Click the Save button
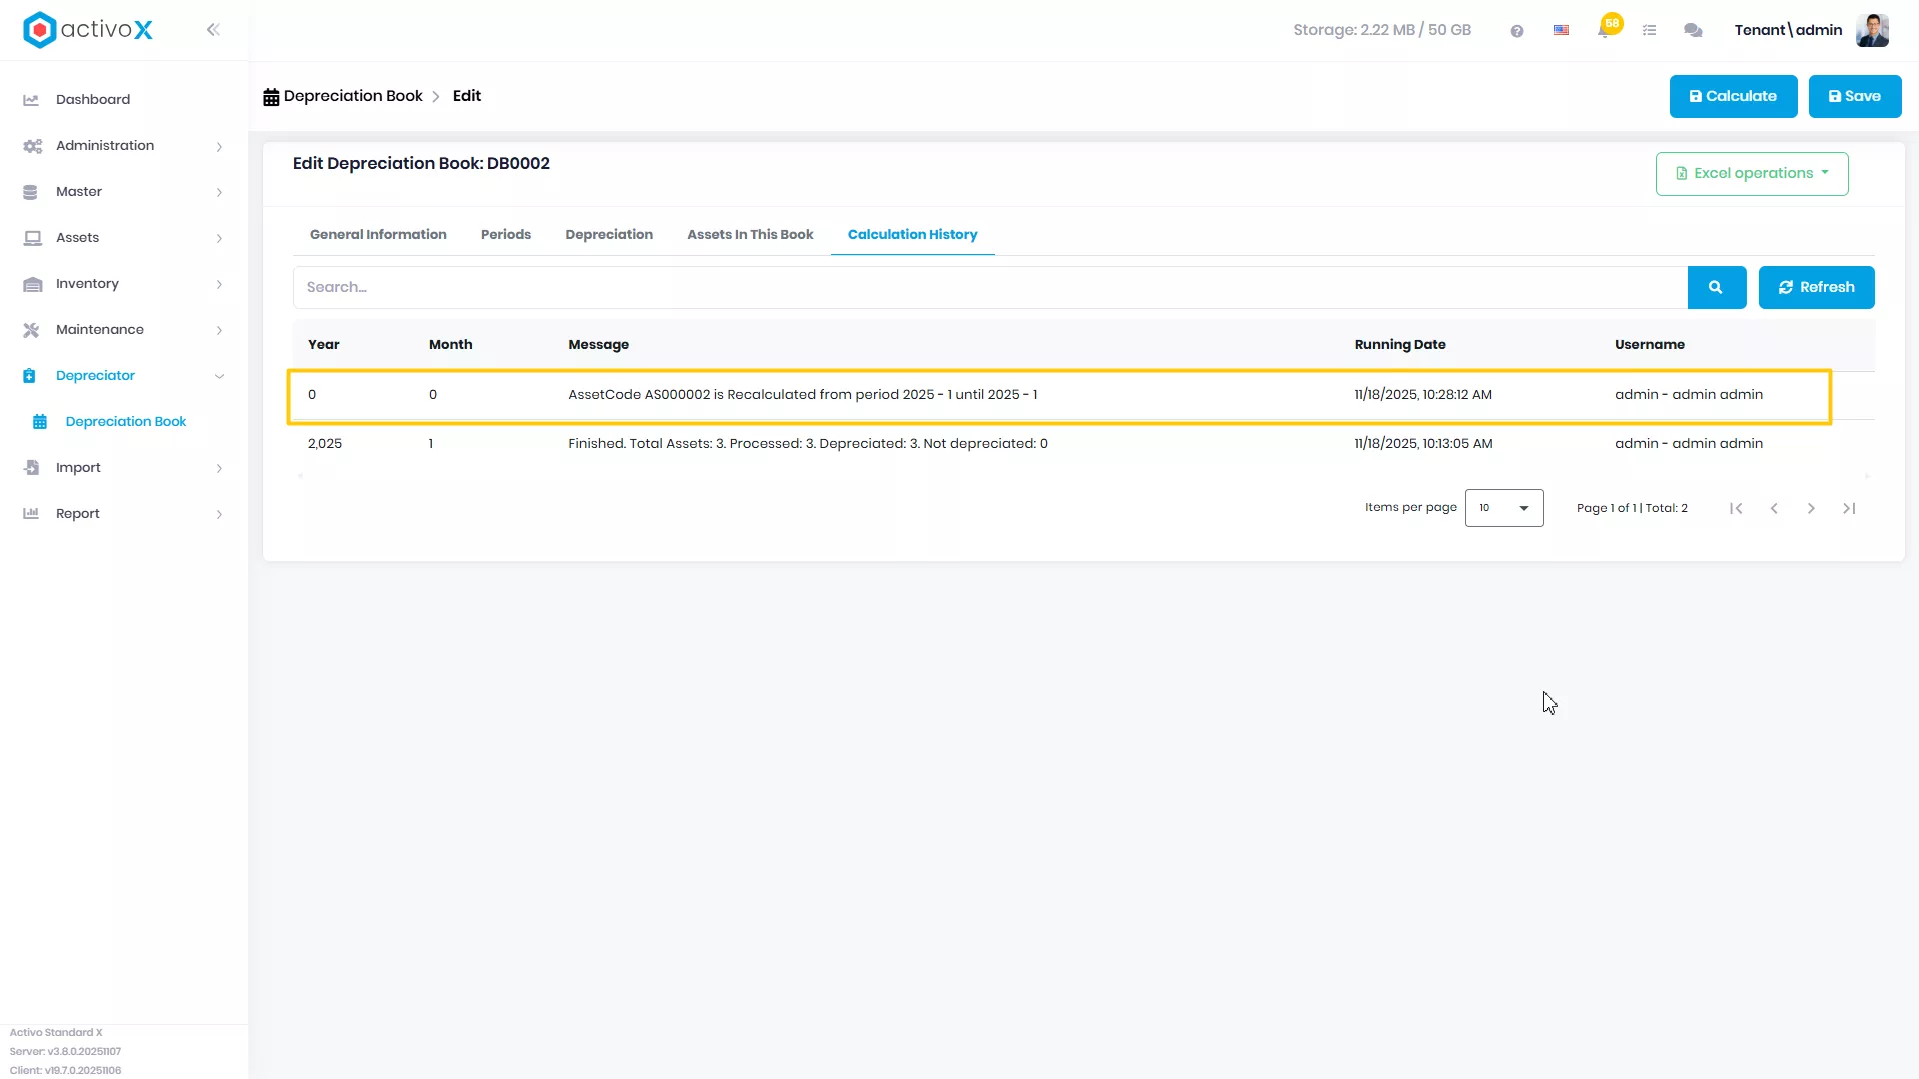The image size is (1919, 1079). (x=1855, y=97)
